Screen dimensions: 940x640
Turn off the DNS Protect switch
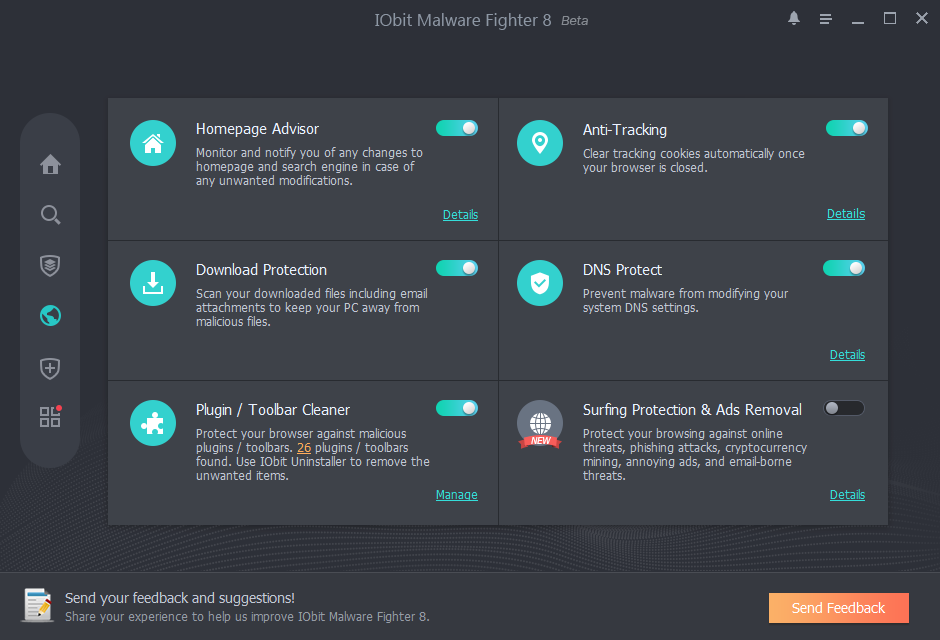844,268
